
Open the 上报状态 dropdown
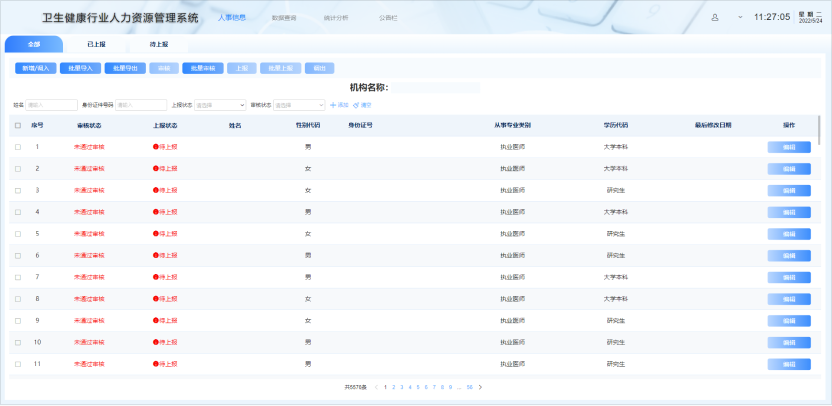click(x=220, y=104)
